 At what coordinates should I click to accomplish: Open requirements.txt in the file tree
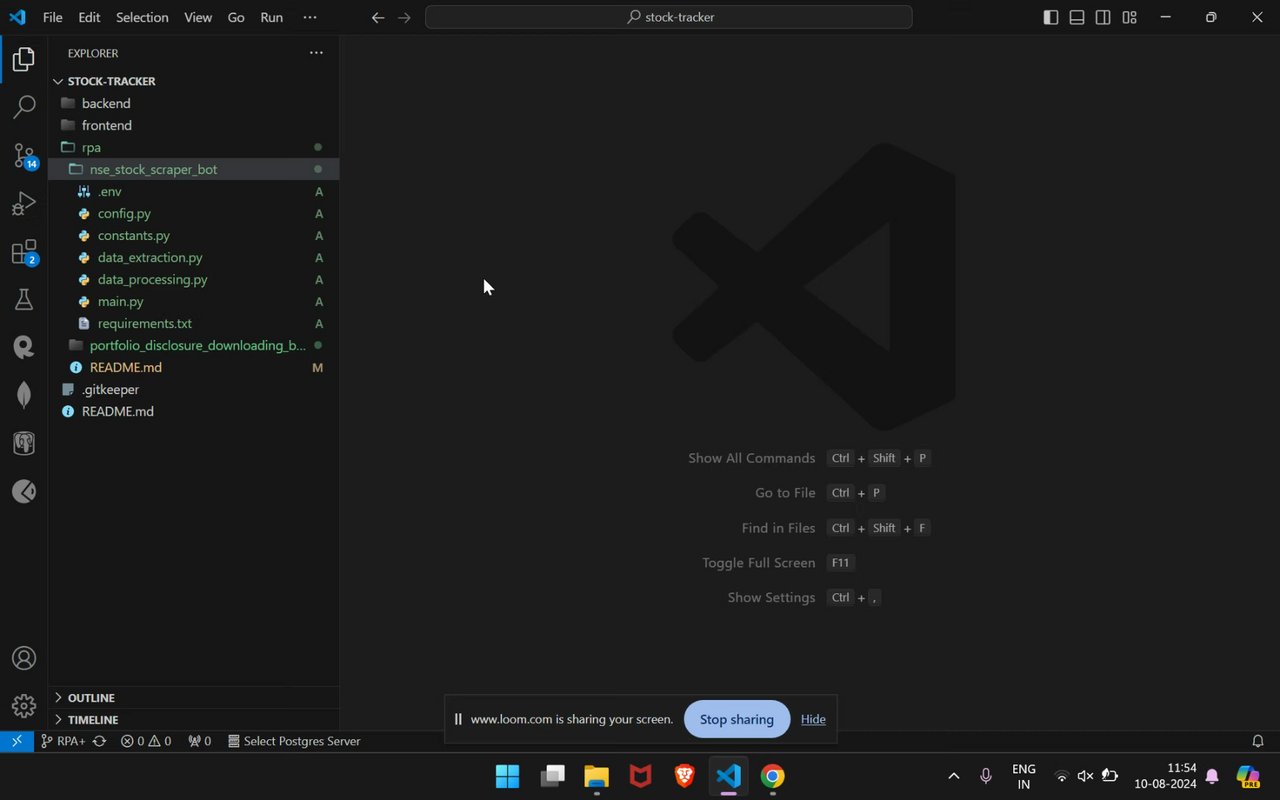pos(194,323)
